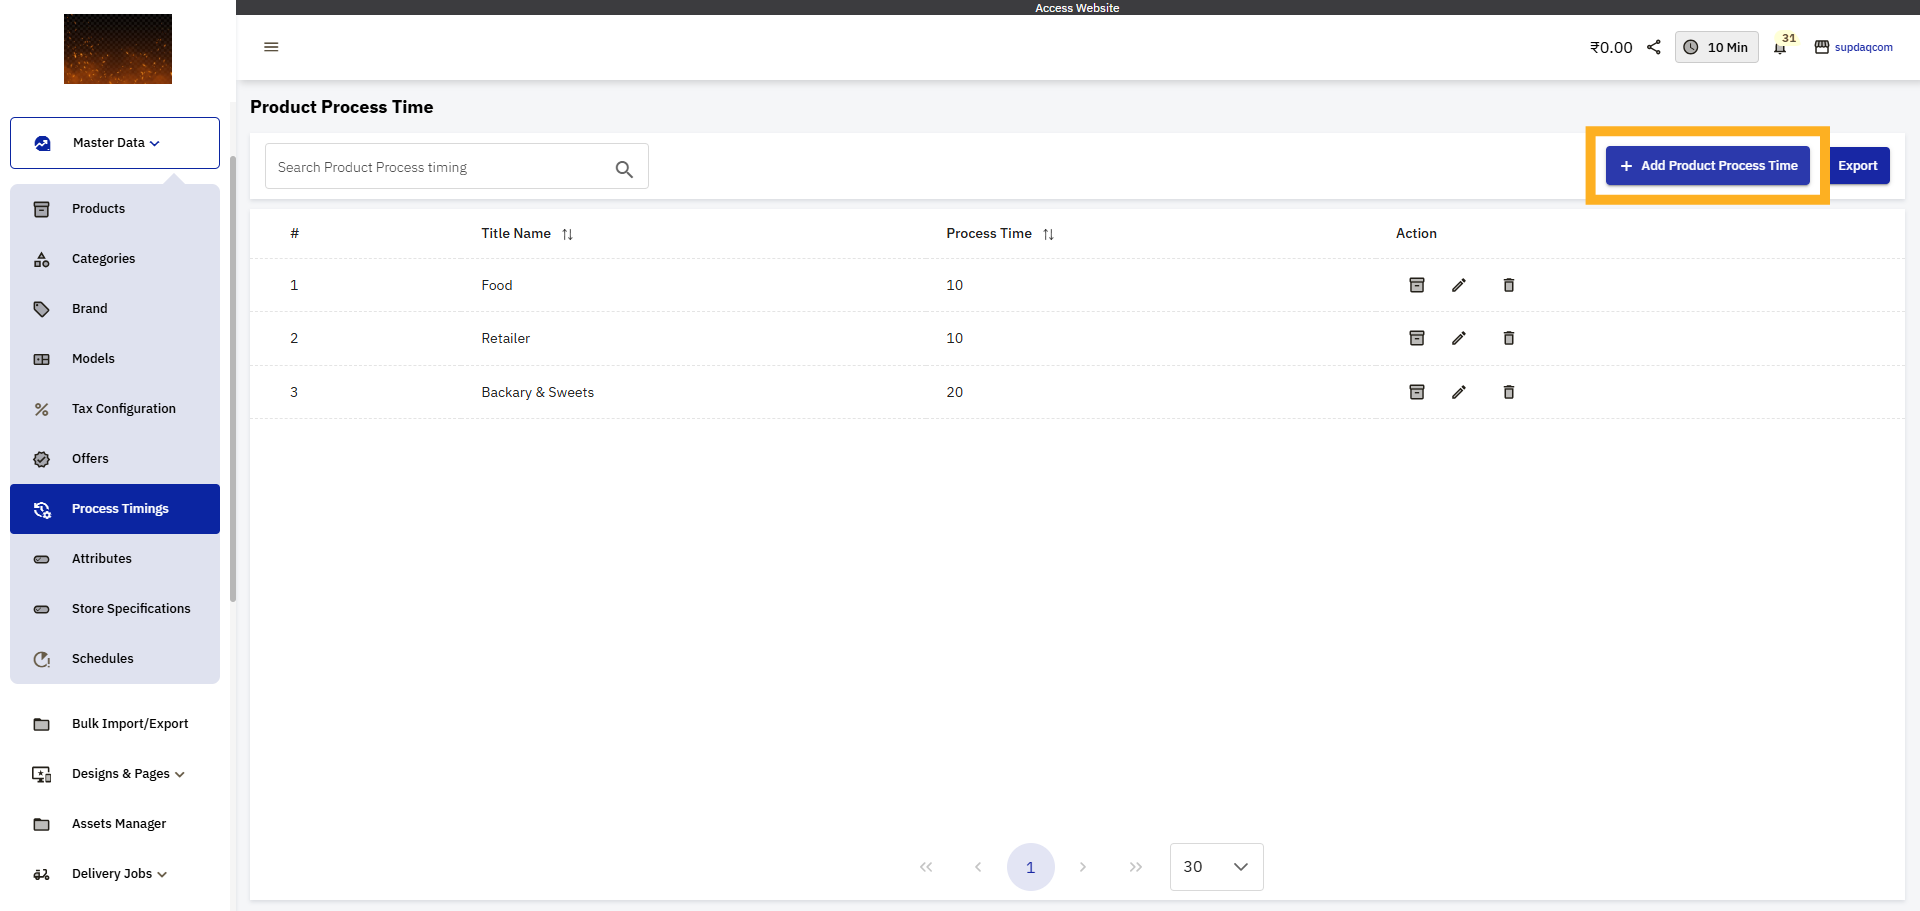Open the edit pencil icon for Retailer
Image resolution: width=1920 pixels, height=911 pixels.
tap(1460, 338)
